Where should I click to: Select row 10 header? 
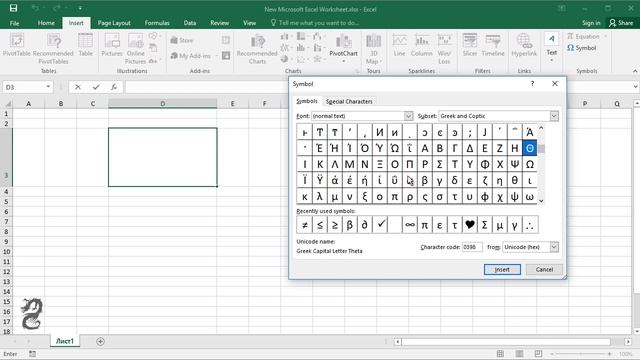(6, 251)
